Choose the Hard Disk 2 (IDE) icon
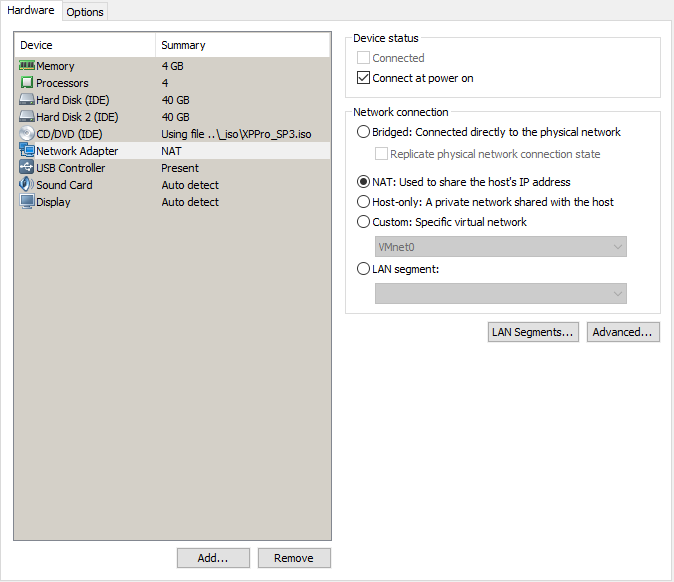 tap(27, 116)
